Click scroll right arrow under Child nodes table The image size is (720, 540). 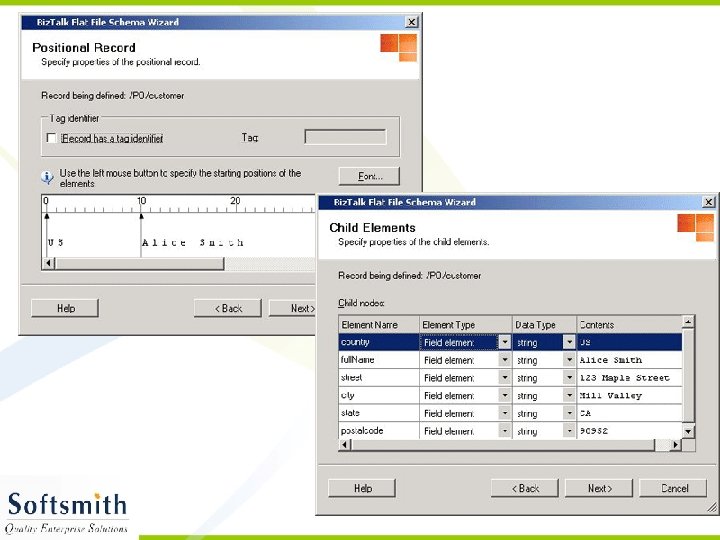[x=675, y=444]
